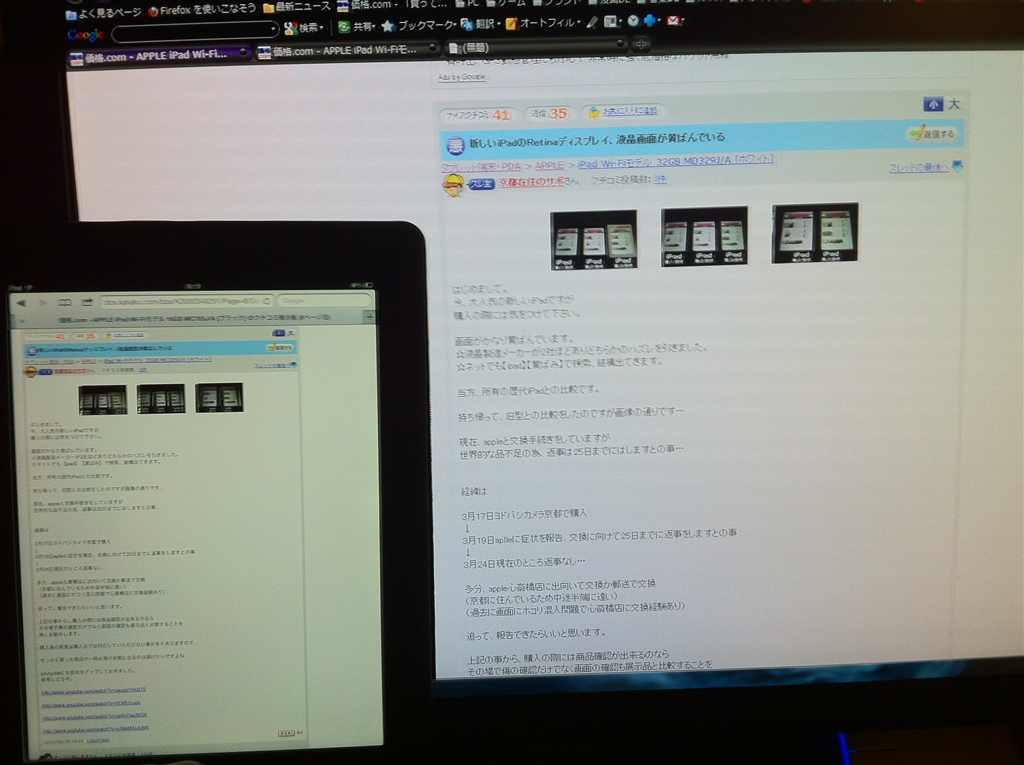Tap third thumbnail in iPad web page
1024x765 pixels.
click(x=219, y=397)
